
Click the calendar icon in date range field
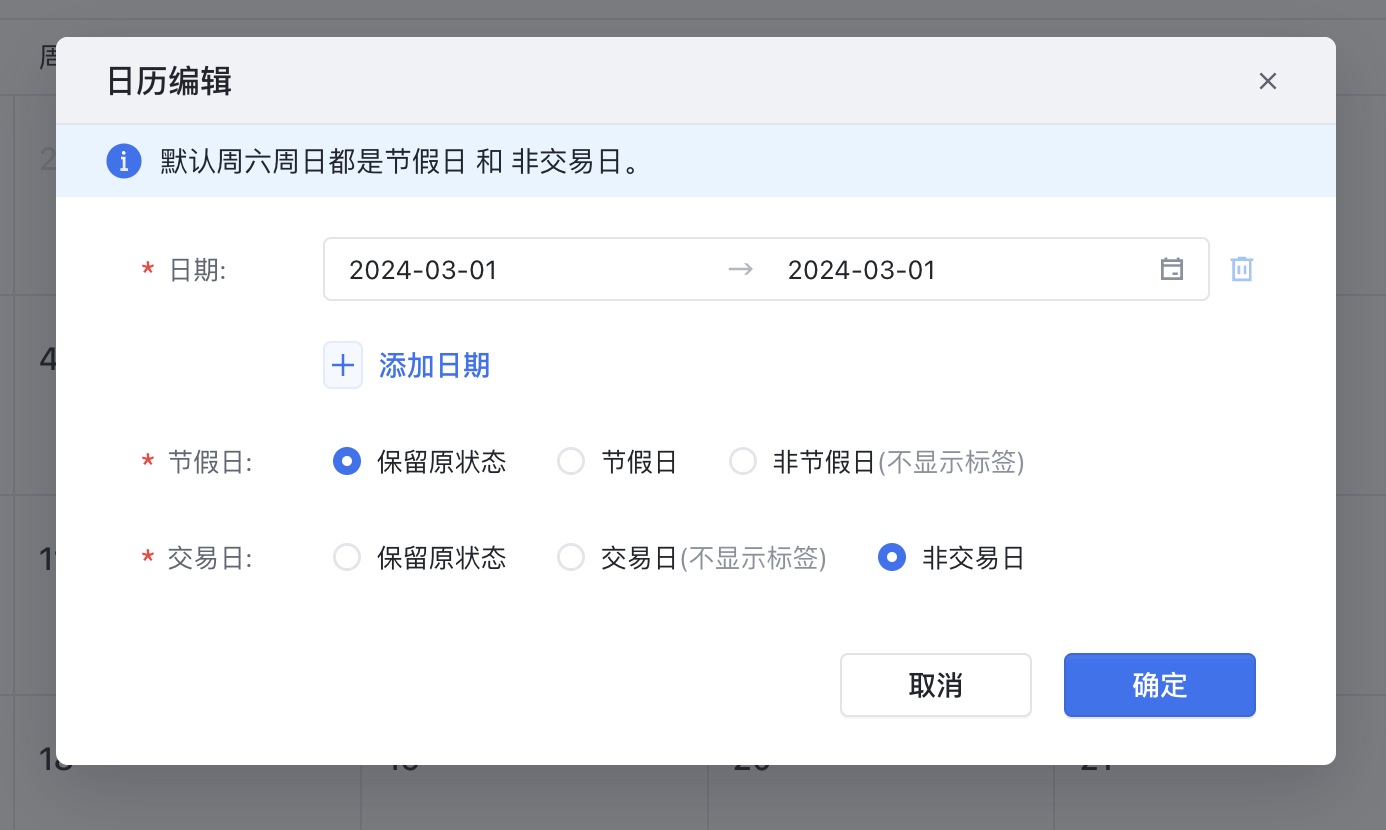tap(1171, 269)
